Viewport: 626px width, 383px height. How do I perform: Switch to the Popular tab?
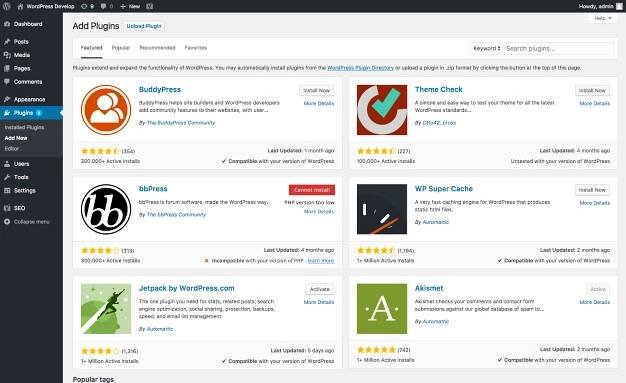click(x=121, y=48)
